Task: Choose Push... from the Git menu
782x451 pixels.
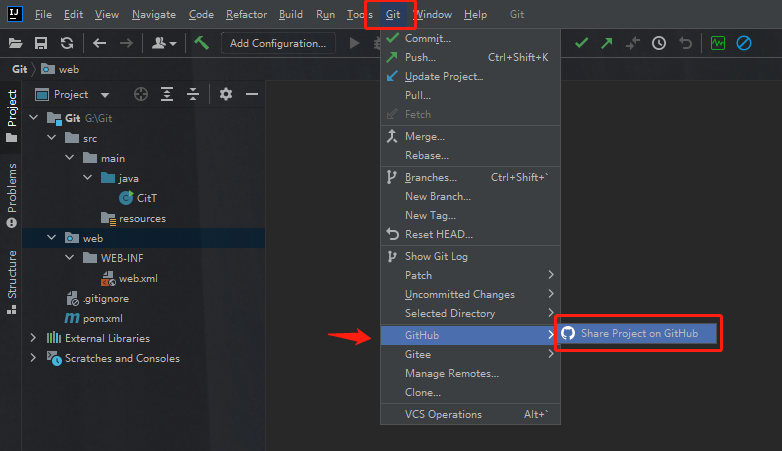Action: (470, 57)
